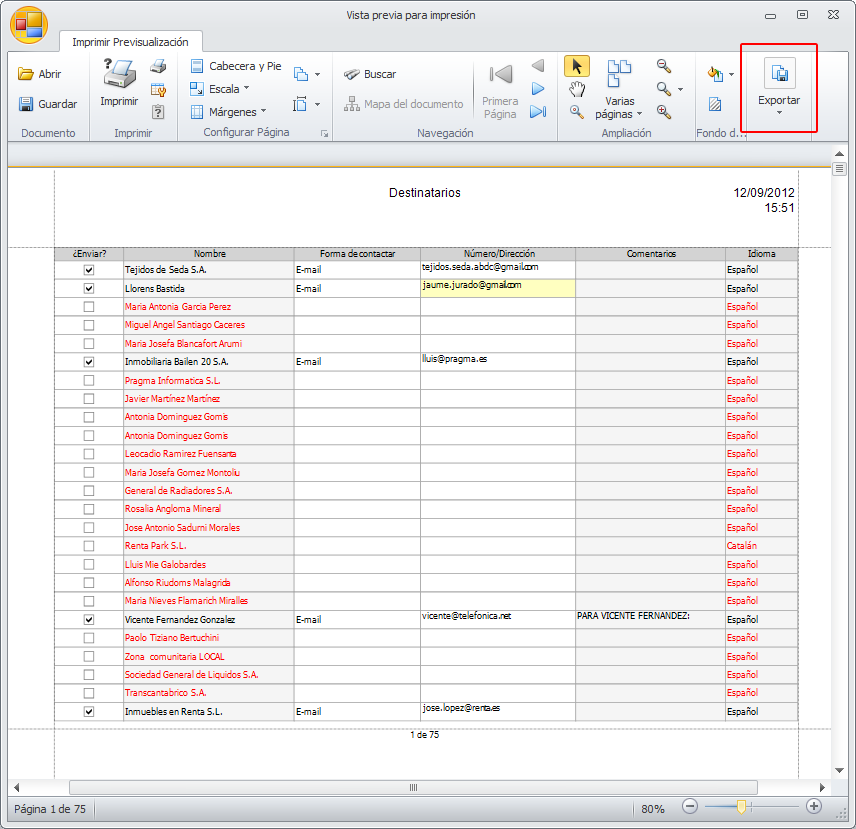The width and height of the screenshot is (856, 829).
Task: Click the zoom in plus button in status bar
Action: [x=814, y=807]
